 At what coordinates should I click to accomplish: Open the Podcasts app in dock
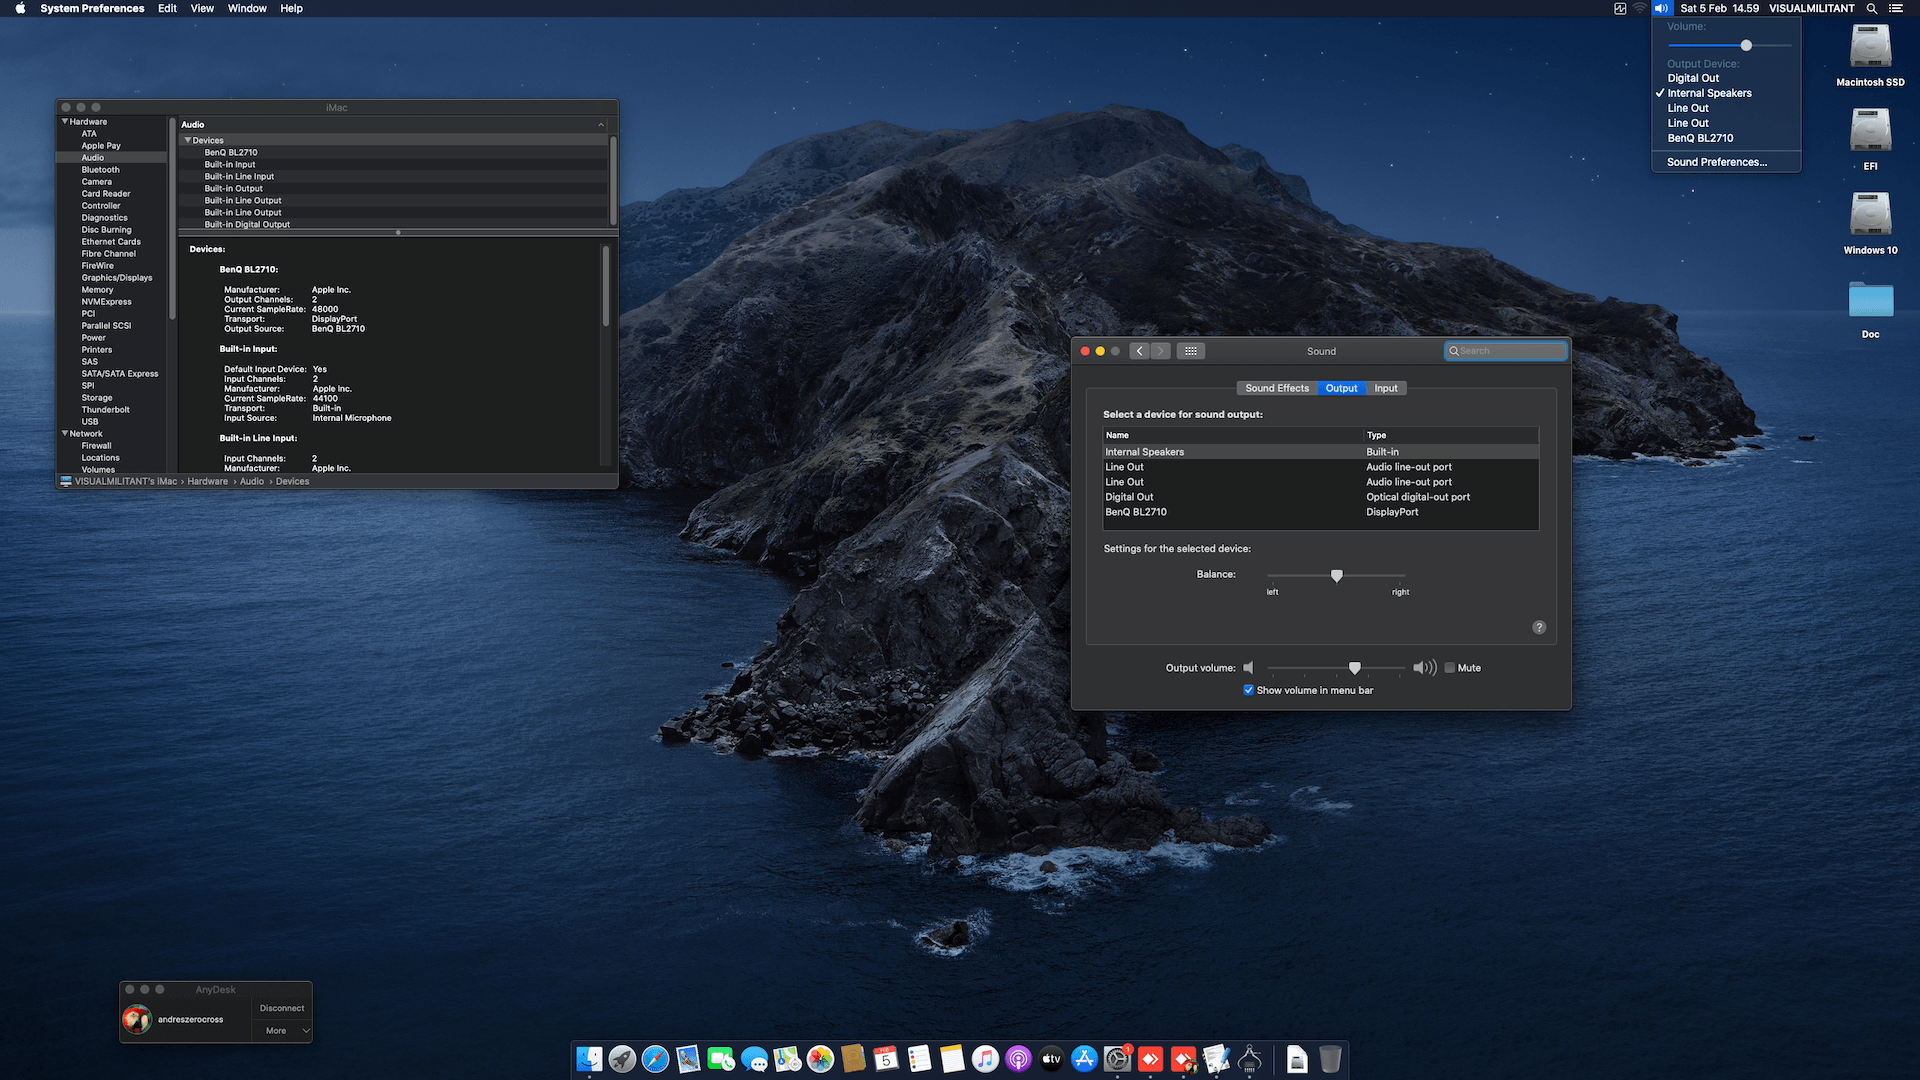pos(1018,1059)
